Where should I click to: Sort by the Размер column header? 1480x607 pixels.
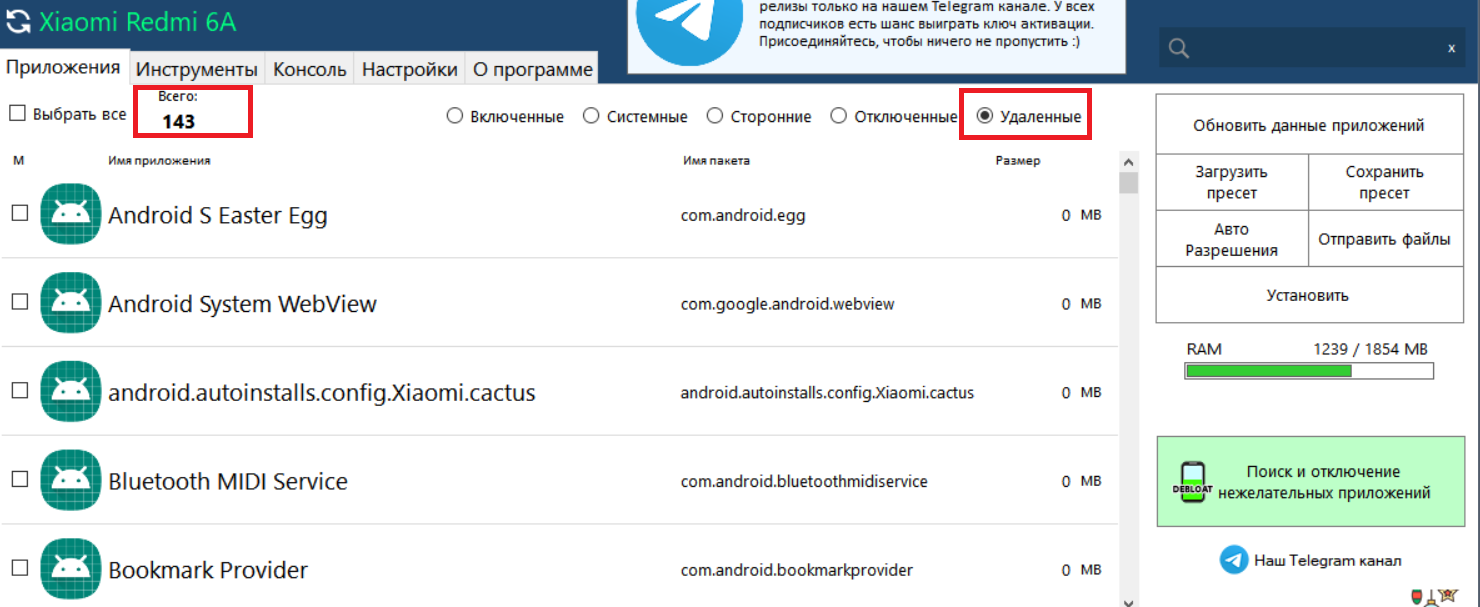pos(1018,160)
